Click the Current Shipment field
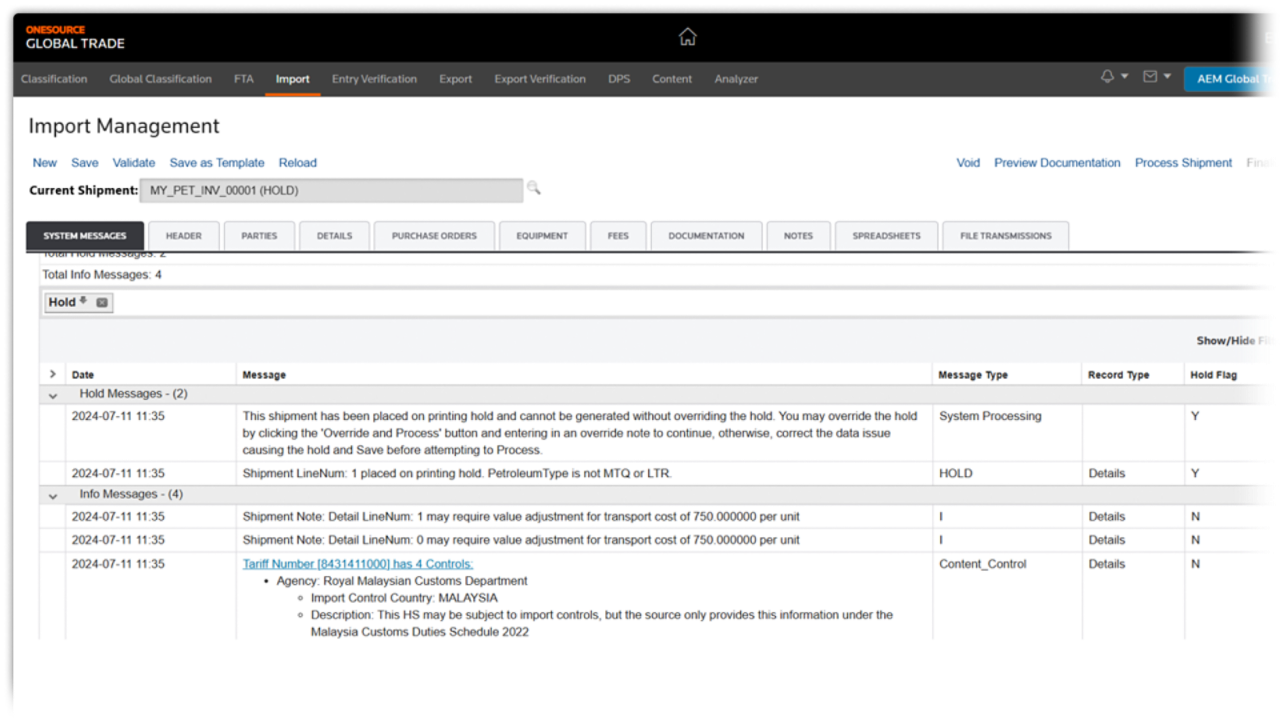The image size is (1280, 720). pyautogui.click(x=330, y=190)
